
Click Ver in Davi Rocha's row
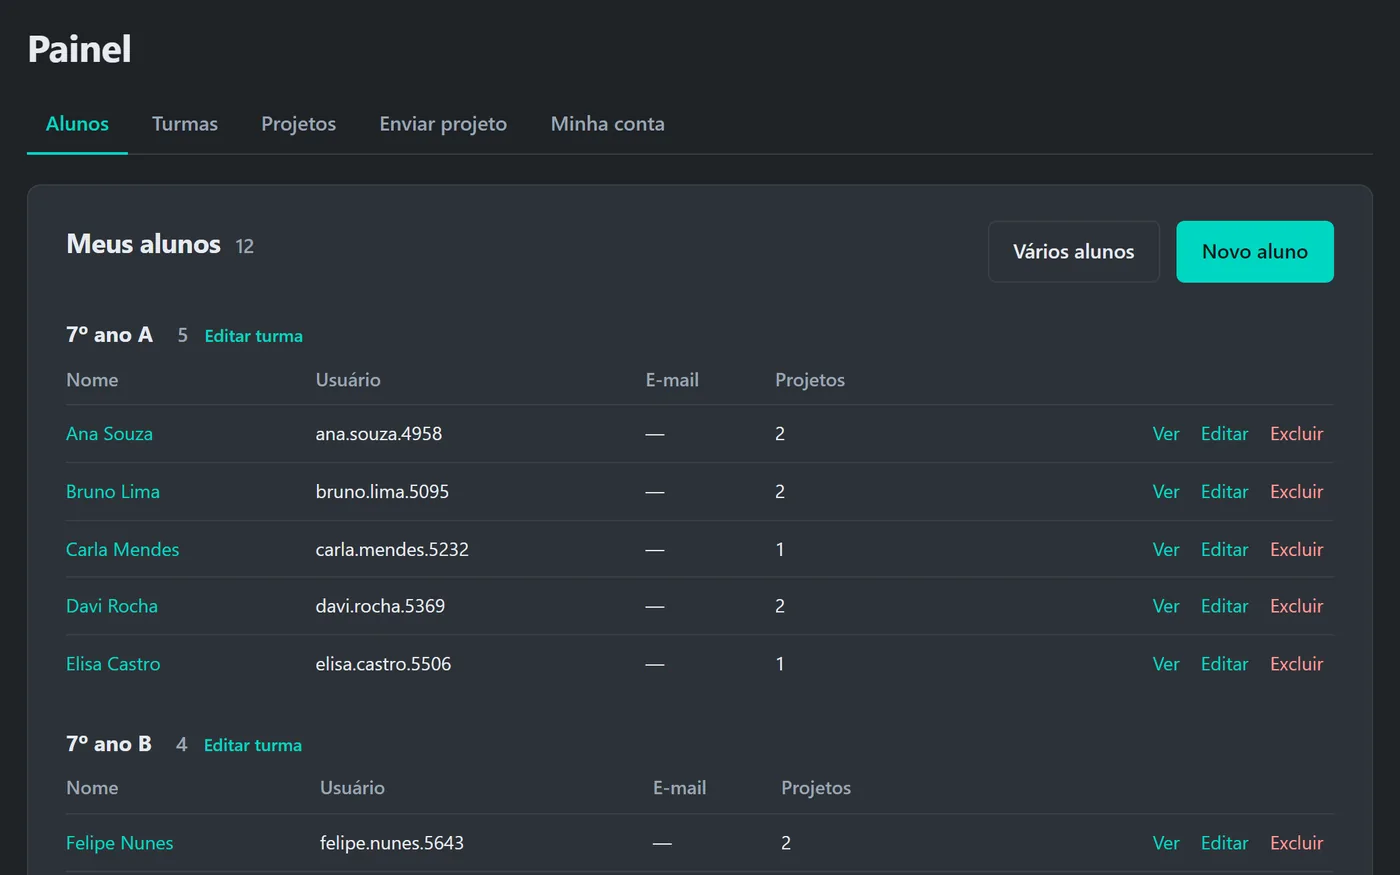1166,606
